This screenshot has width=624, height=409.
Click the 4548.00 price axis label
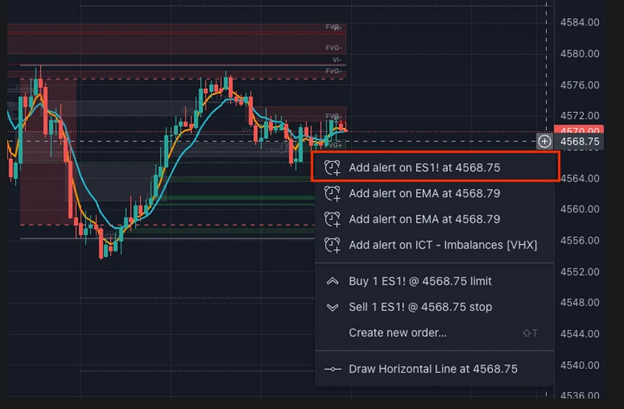point(580,303)
